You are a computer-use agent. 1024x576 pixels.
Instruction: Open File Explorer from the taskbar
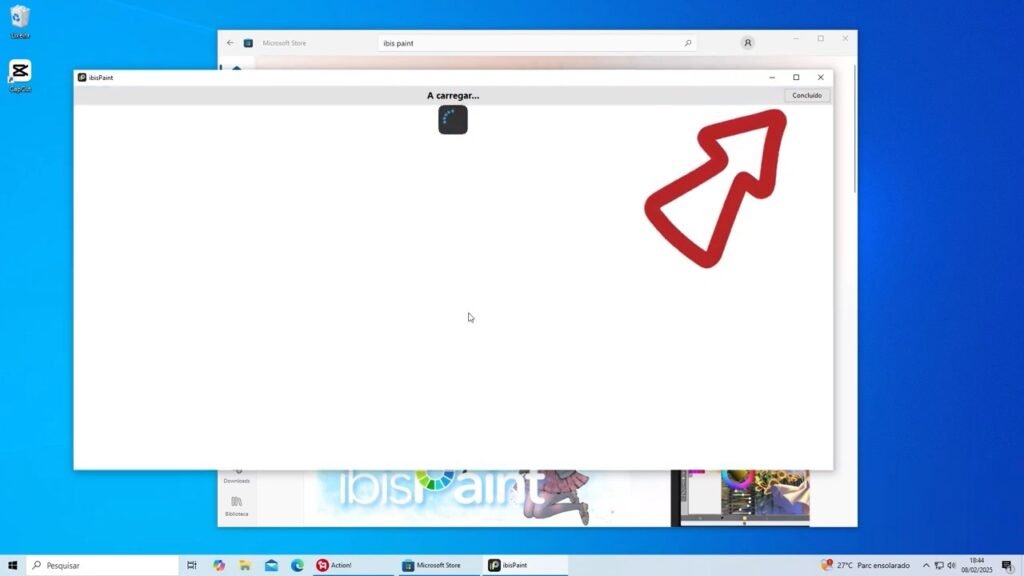point(245,566)
